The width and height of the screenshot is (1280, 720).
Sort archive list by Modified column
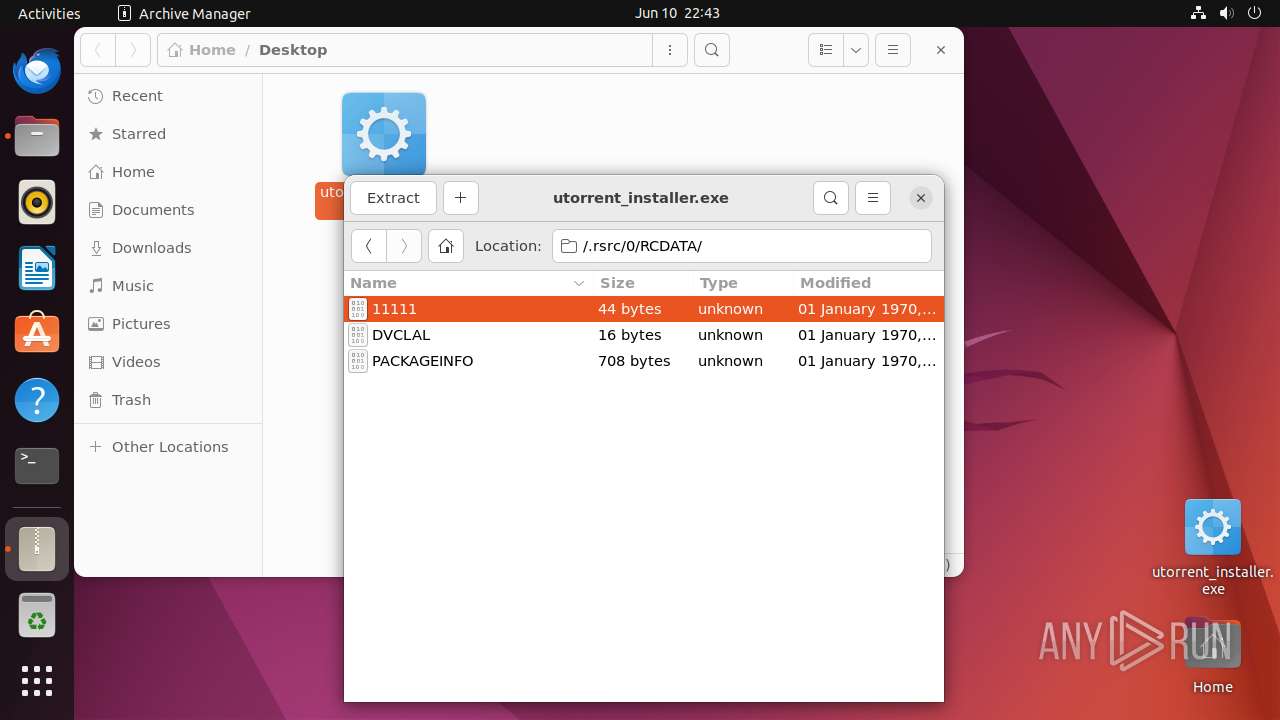point(868,283)
